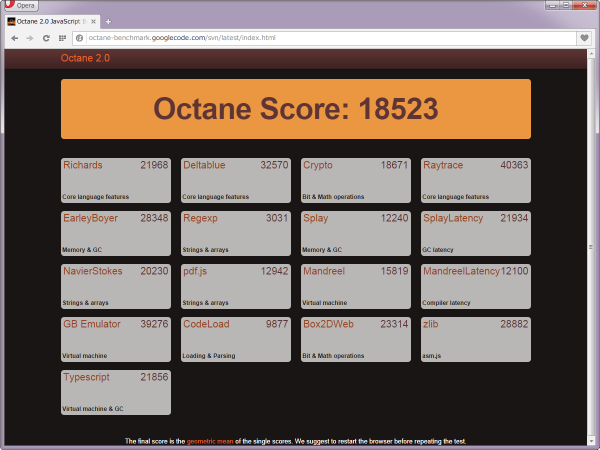The width and height of the screenshot is (600, 450).
Task: Click the scrollbar up arrow
Action: tap(591, 52)
